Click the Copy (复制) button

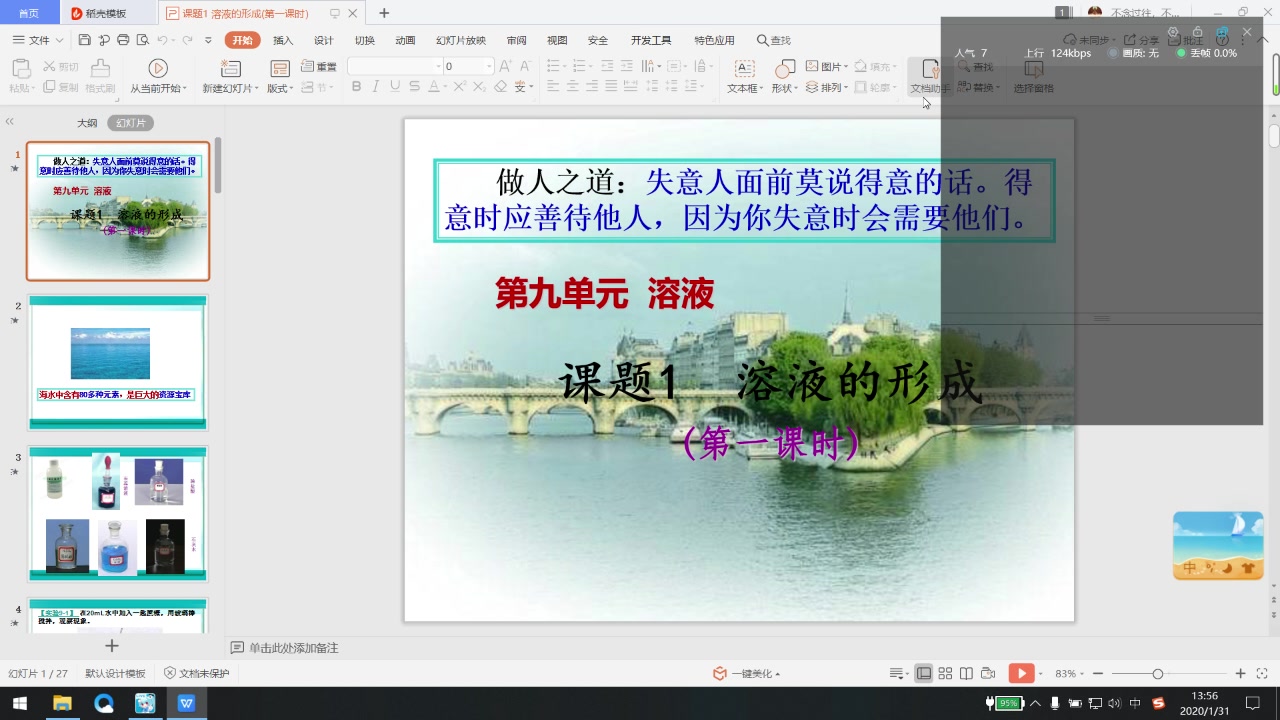tap(61, 87)
